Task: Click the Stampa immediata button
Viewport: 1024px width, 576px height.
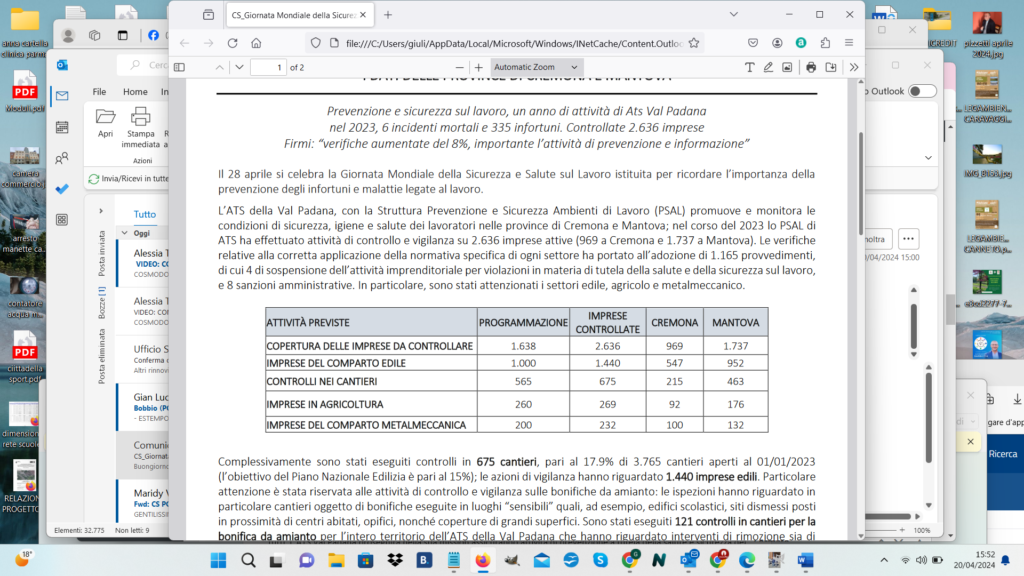Action: pos(140,123)
